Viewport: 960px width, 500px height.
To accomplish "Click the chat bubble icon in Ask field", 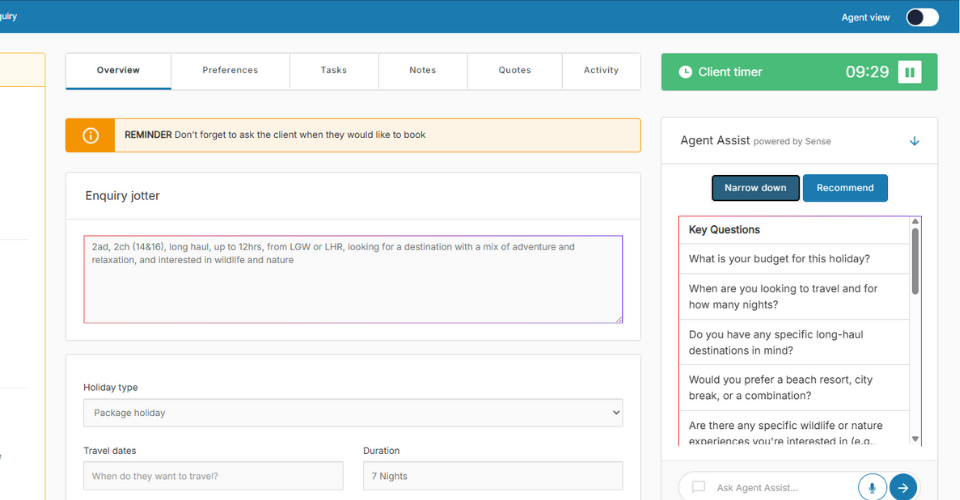I will 698,487.
